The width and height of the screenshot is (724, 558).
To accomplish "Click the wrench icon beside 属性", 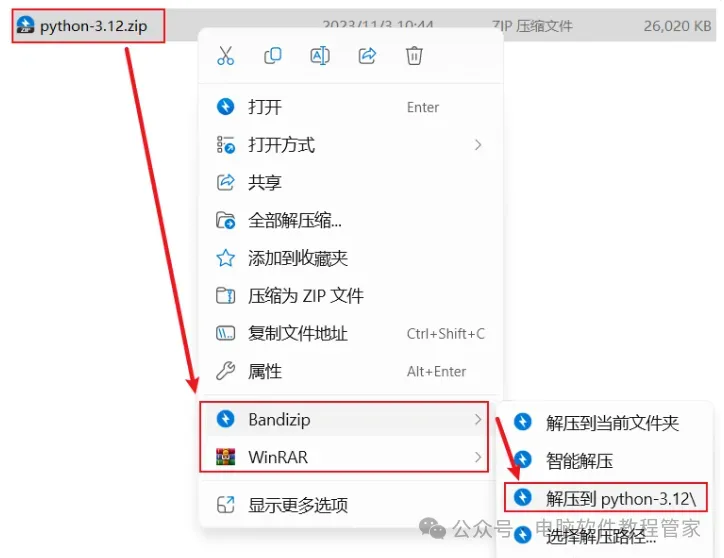I will tap(225, 371).
